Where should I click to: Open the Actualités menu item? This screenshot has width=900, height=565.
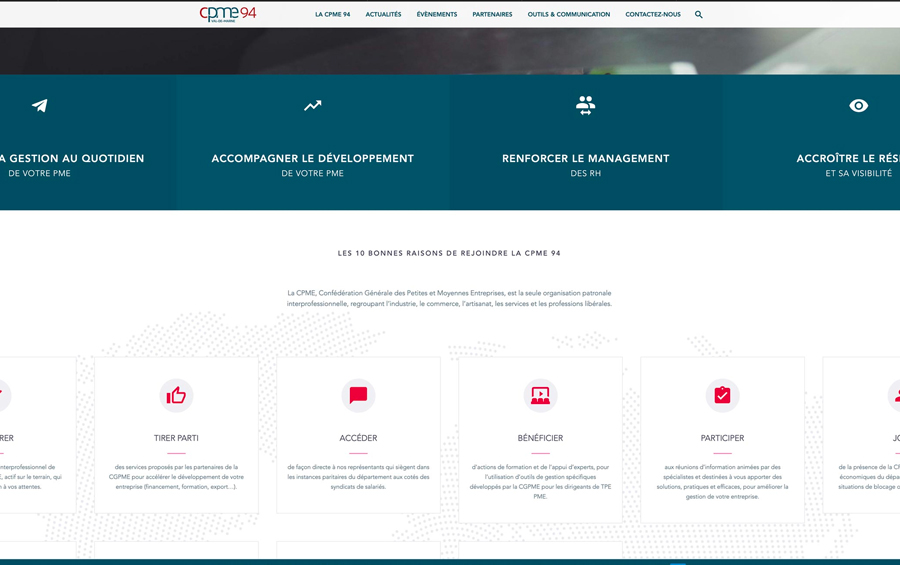tap(383, 14)
